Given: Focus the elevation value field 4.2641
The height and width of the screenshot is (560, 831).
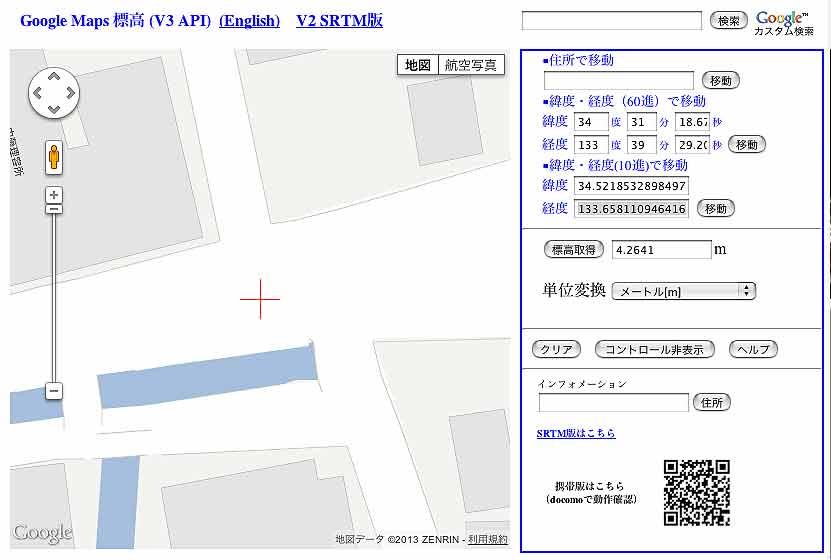Looking at the screenshot, I should [661, 250].
